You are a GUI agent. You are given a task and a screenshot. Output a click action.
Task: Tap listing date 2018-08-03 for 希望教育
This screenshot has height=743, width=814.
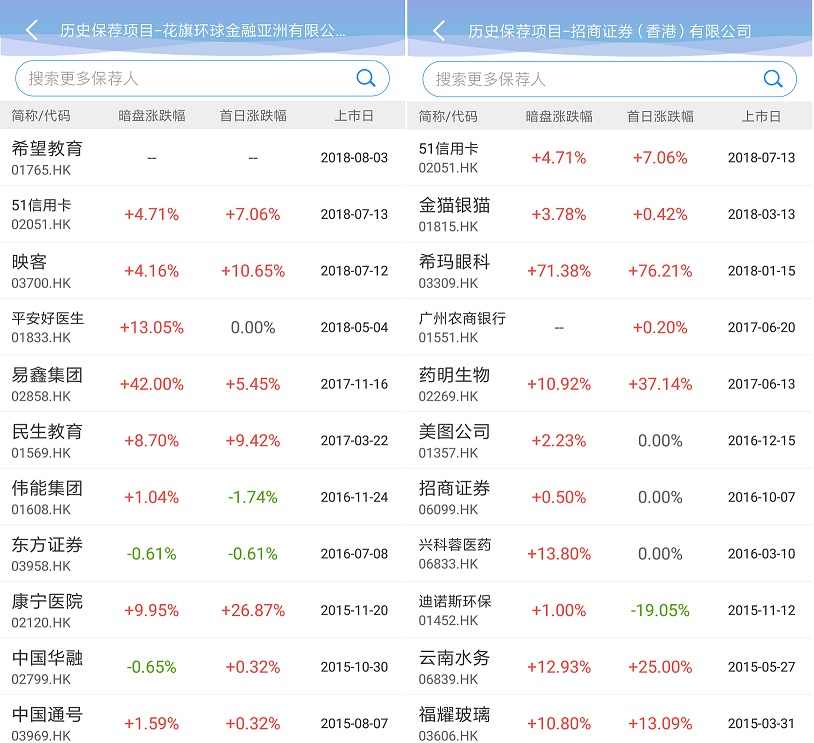(x=354, y=157)
